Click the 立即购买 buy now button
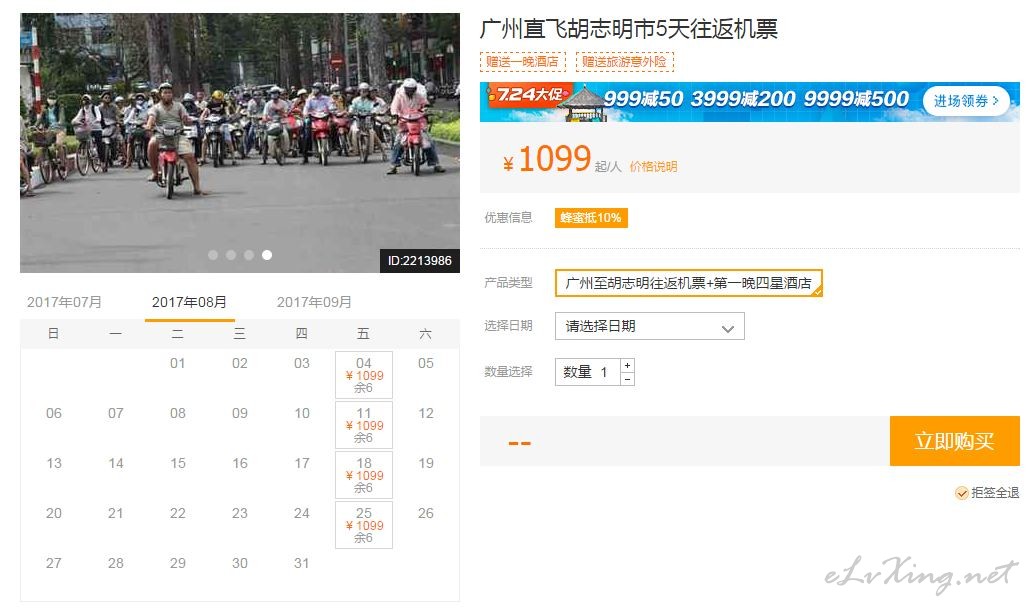Image resolution: width=1029 pixels, height=608 pixels. 955,441
